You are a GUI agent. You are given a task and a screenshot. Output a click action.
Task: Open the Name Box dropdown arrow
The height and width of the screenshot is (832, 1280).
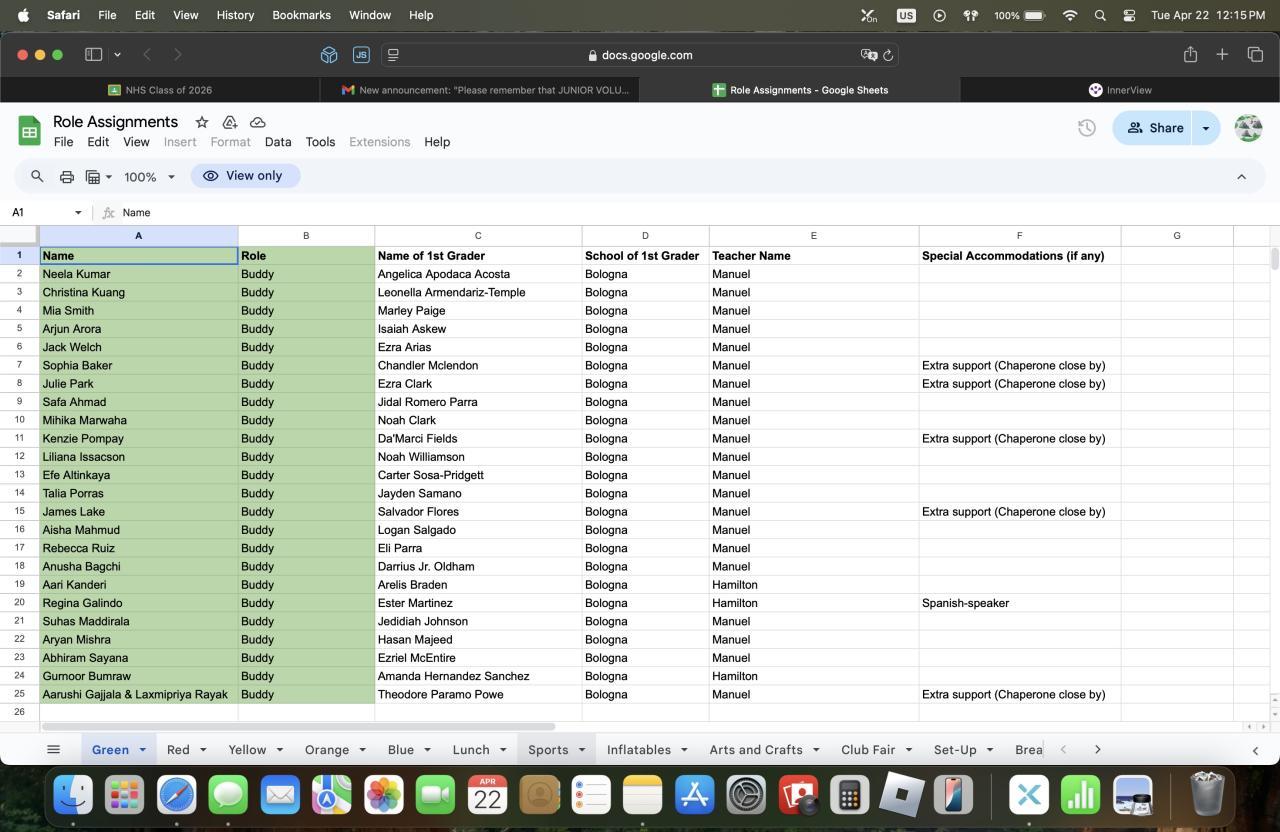pyautogui.click(x=78, y=213)
